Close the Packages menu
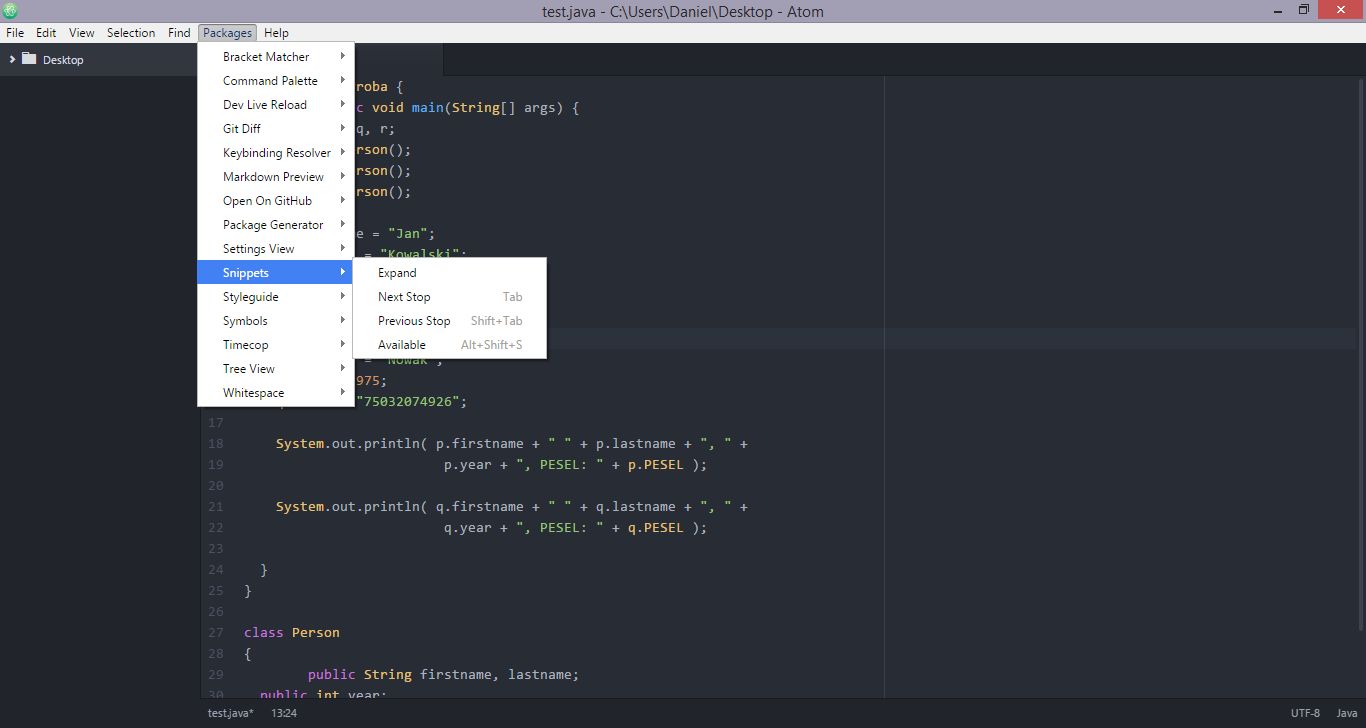The image size is (1366, 728). (227, 33)
